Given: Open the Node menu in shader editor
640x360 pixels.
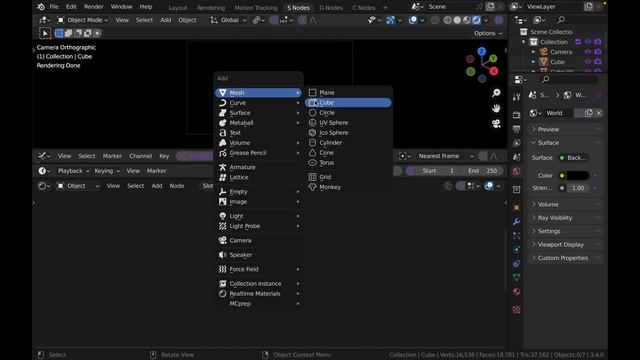Looking at the screenshot, I should point(177,186).
